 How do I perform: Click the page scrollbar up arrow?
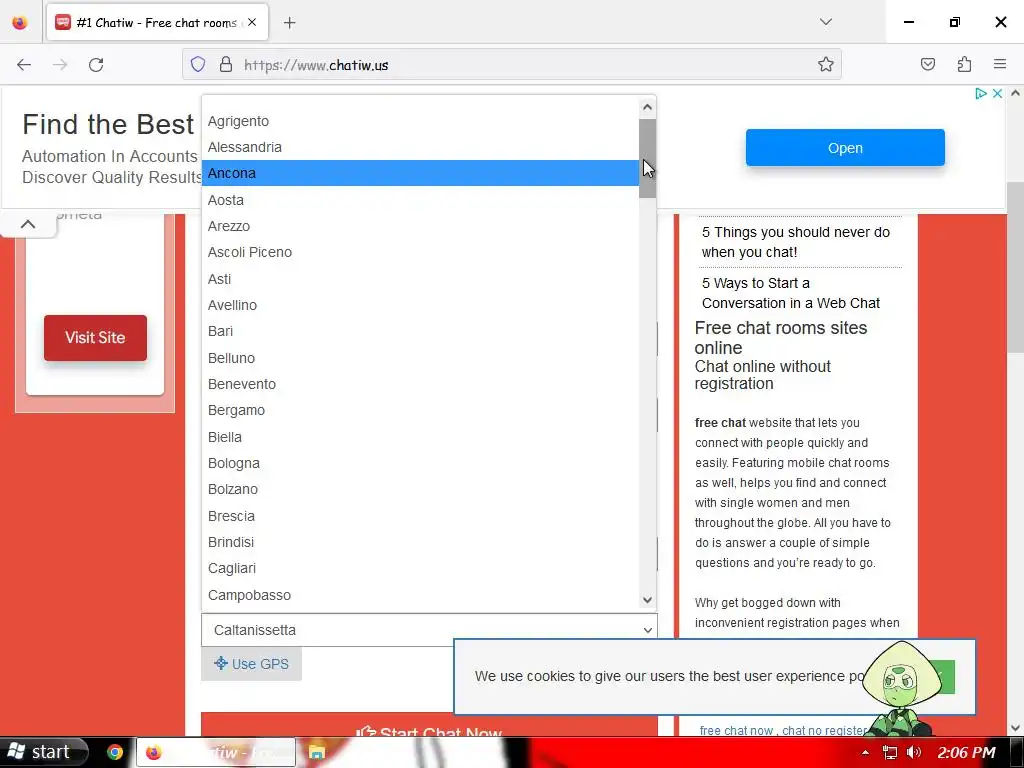point(1015,93)
